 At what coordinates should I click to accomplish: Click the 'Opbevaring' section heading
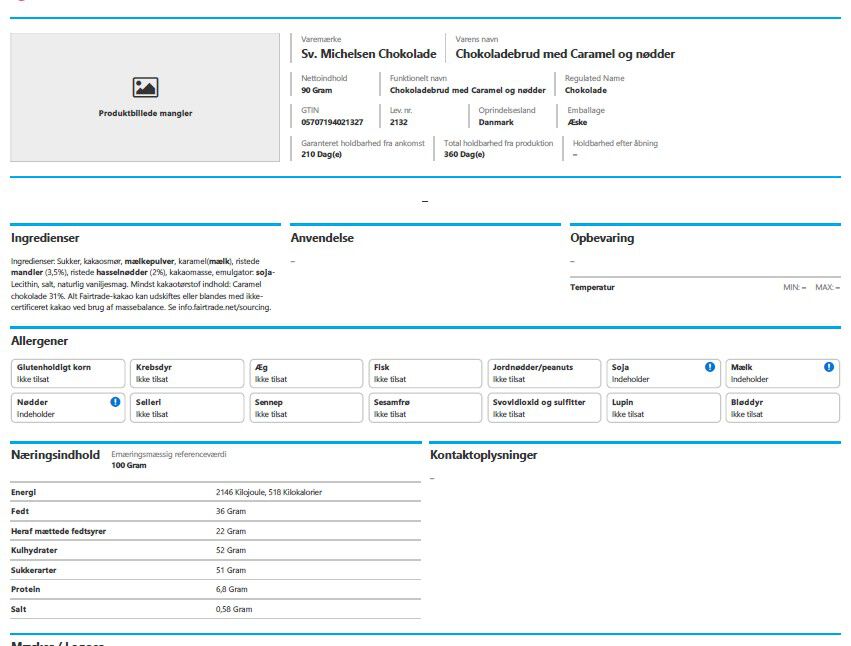point(602,238)
